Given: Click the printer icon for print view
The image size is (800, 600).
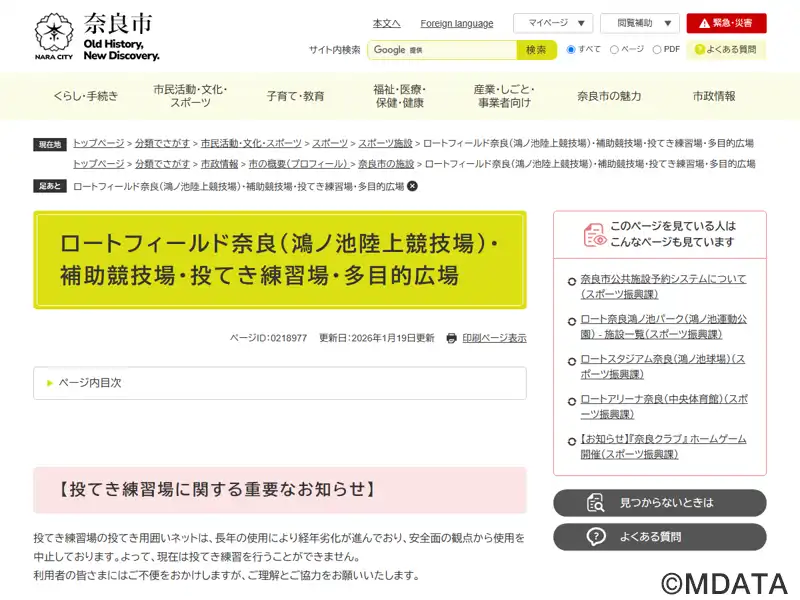Looking at the screenshot, I should tap(452, 338).
